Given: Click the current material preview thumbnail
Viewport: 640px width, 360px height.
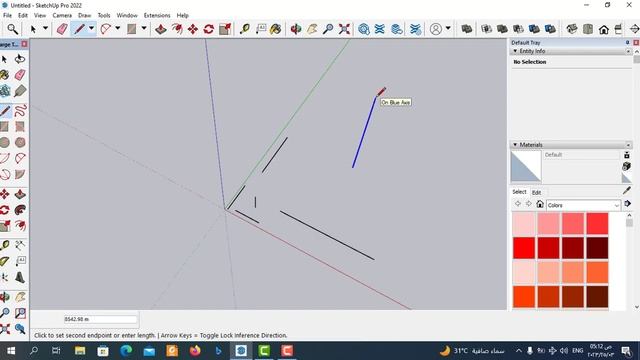Looking at the screenshot, I should point(526,167).
